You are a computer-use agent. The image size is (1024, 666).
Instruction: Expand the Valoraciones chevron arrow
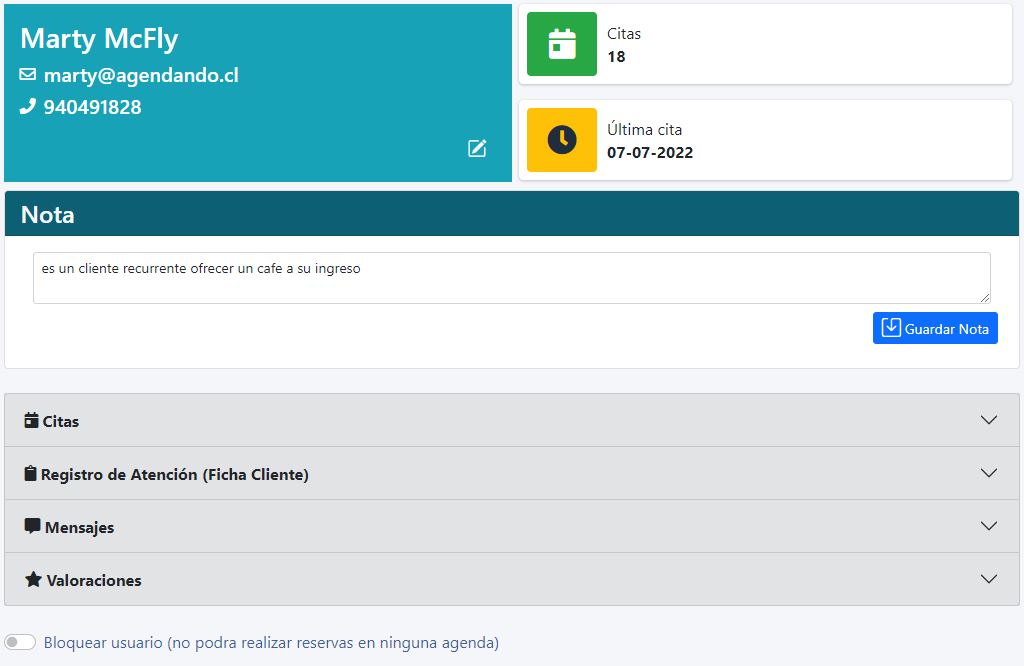coord(989,579)
